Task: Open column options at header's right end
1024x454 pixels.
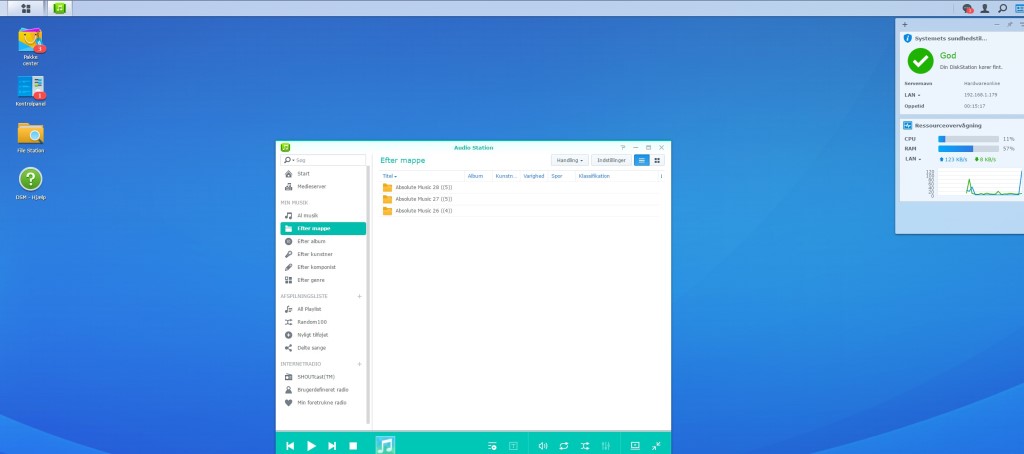Action: pyautogui.click(x=662, y=176)
